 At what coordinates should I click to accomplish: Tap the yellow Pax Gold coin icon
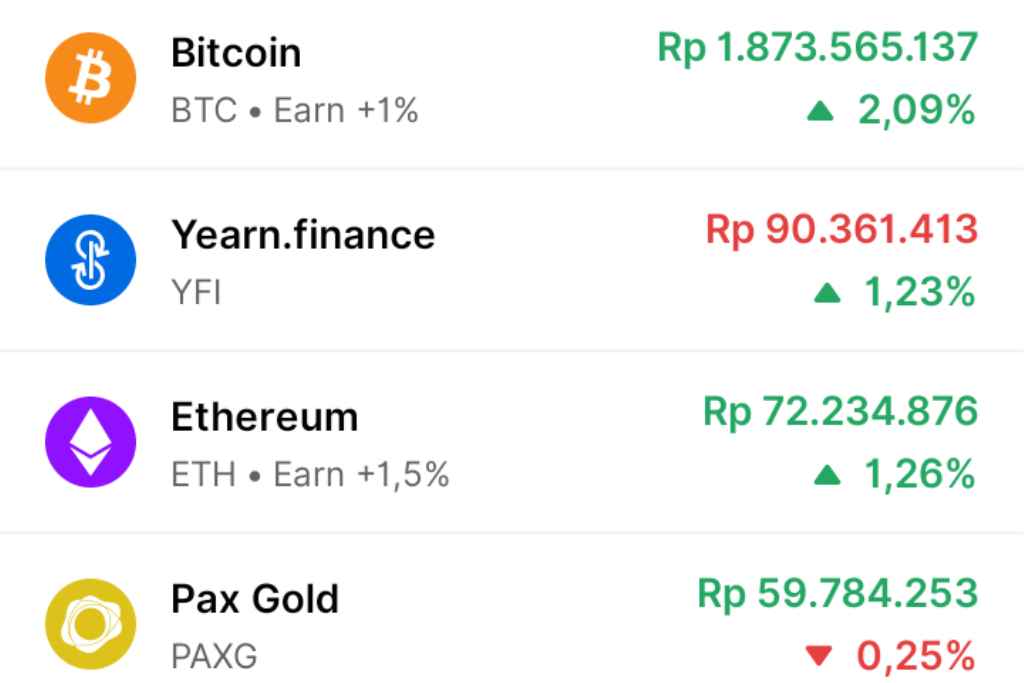[x=90, y=625]
